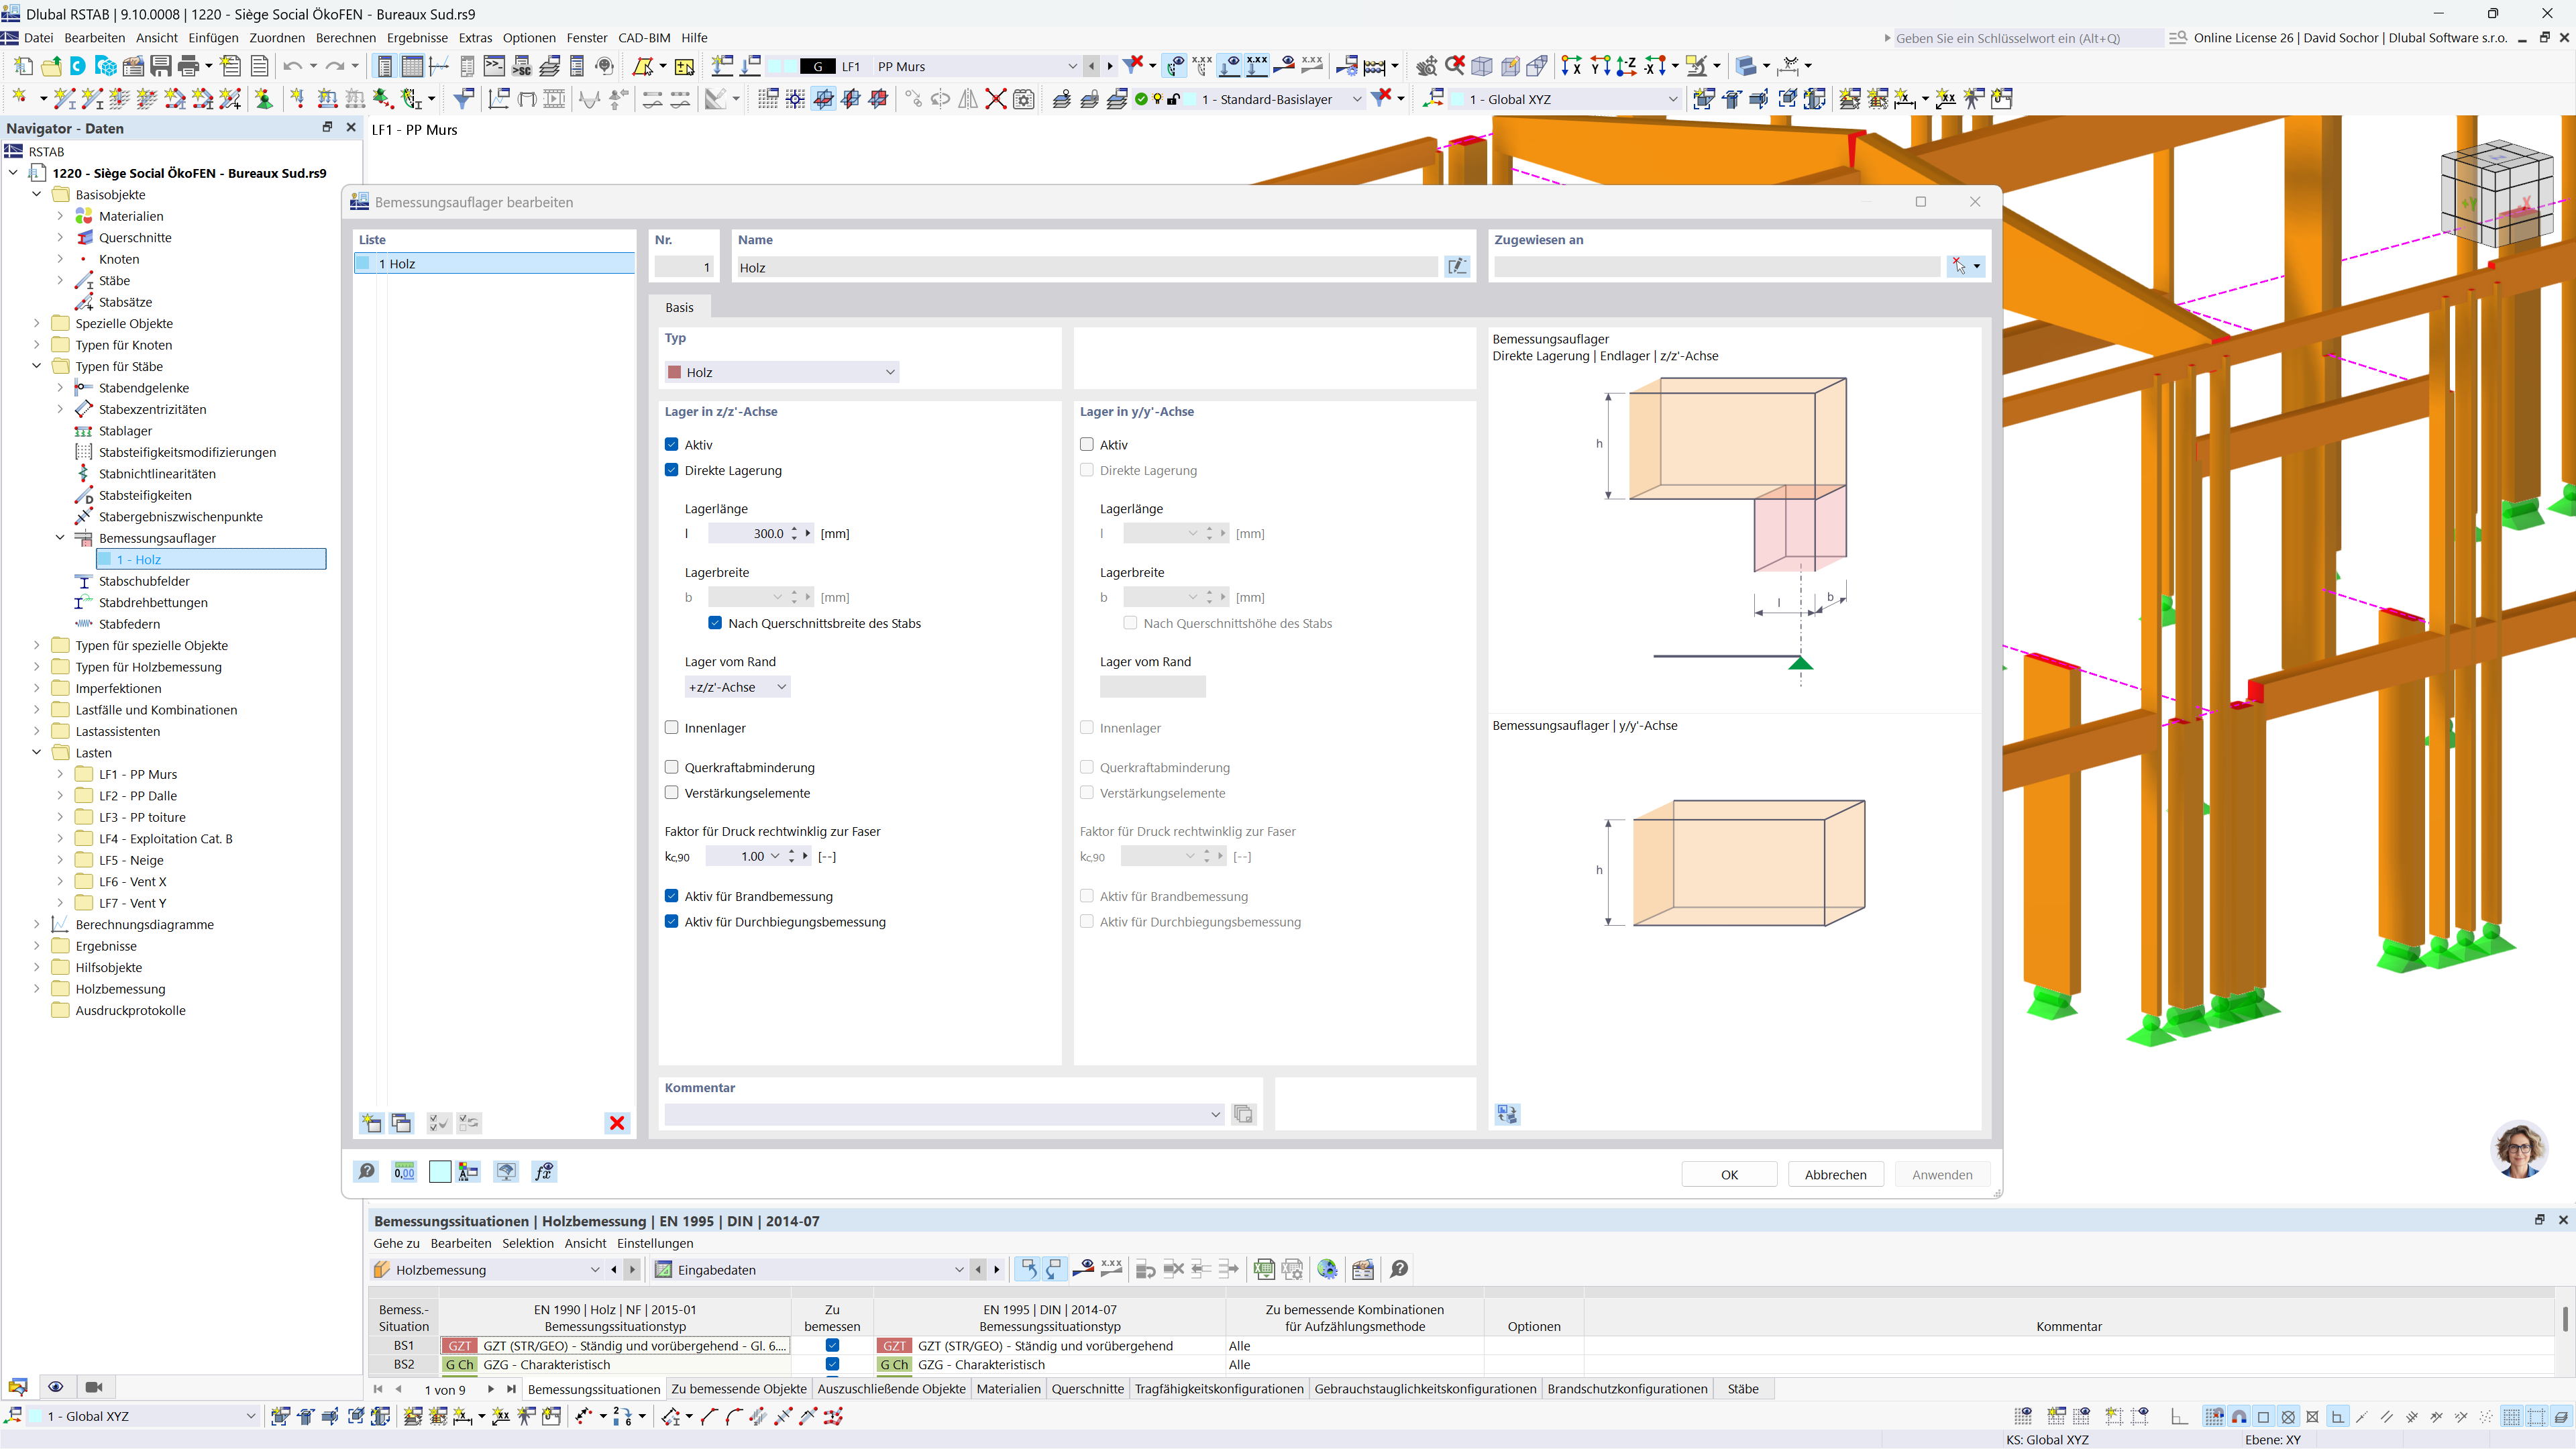The height and width of the screenshot is (1449, 2576).
Task: Click the red delete button under Liste
Action: coord(617,1123)
